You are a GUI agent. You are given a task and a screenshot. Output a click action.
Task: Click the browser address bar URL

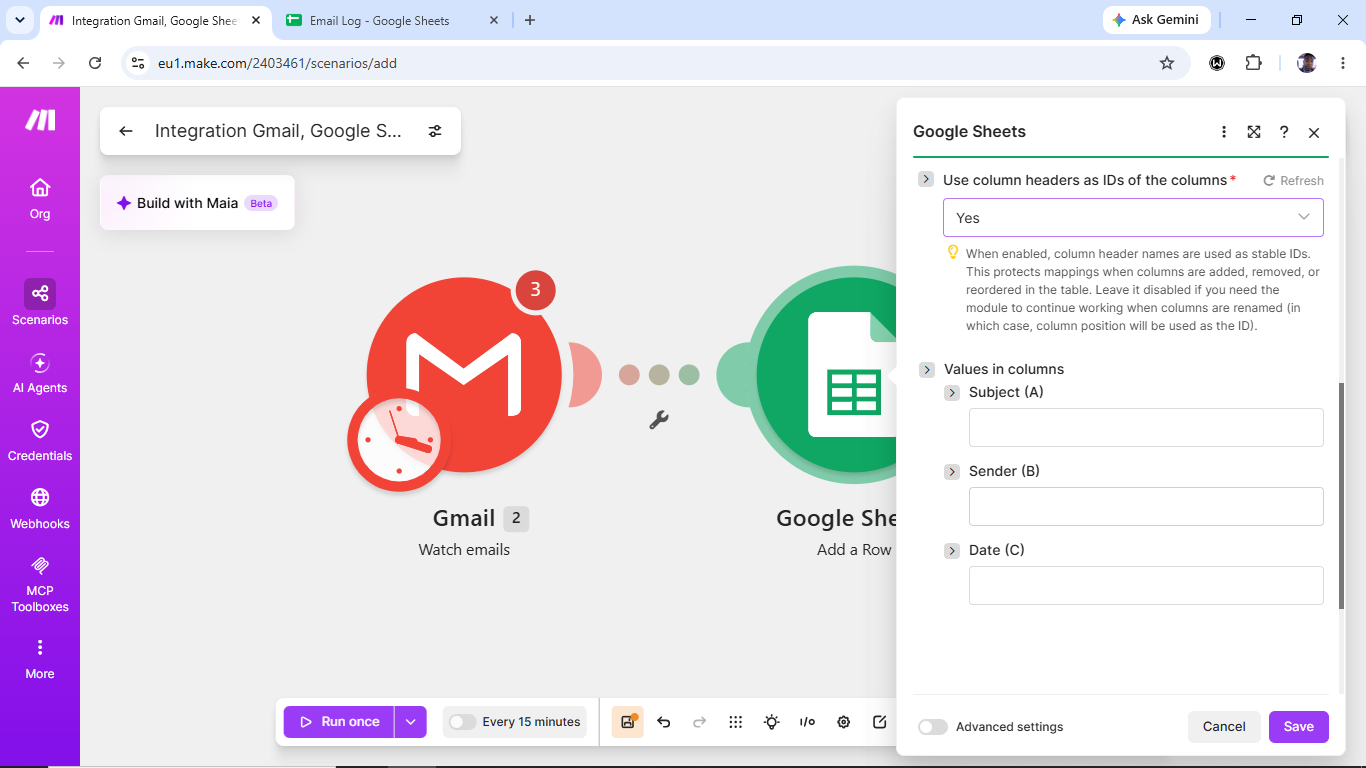click(x=277, y=63)
